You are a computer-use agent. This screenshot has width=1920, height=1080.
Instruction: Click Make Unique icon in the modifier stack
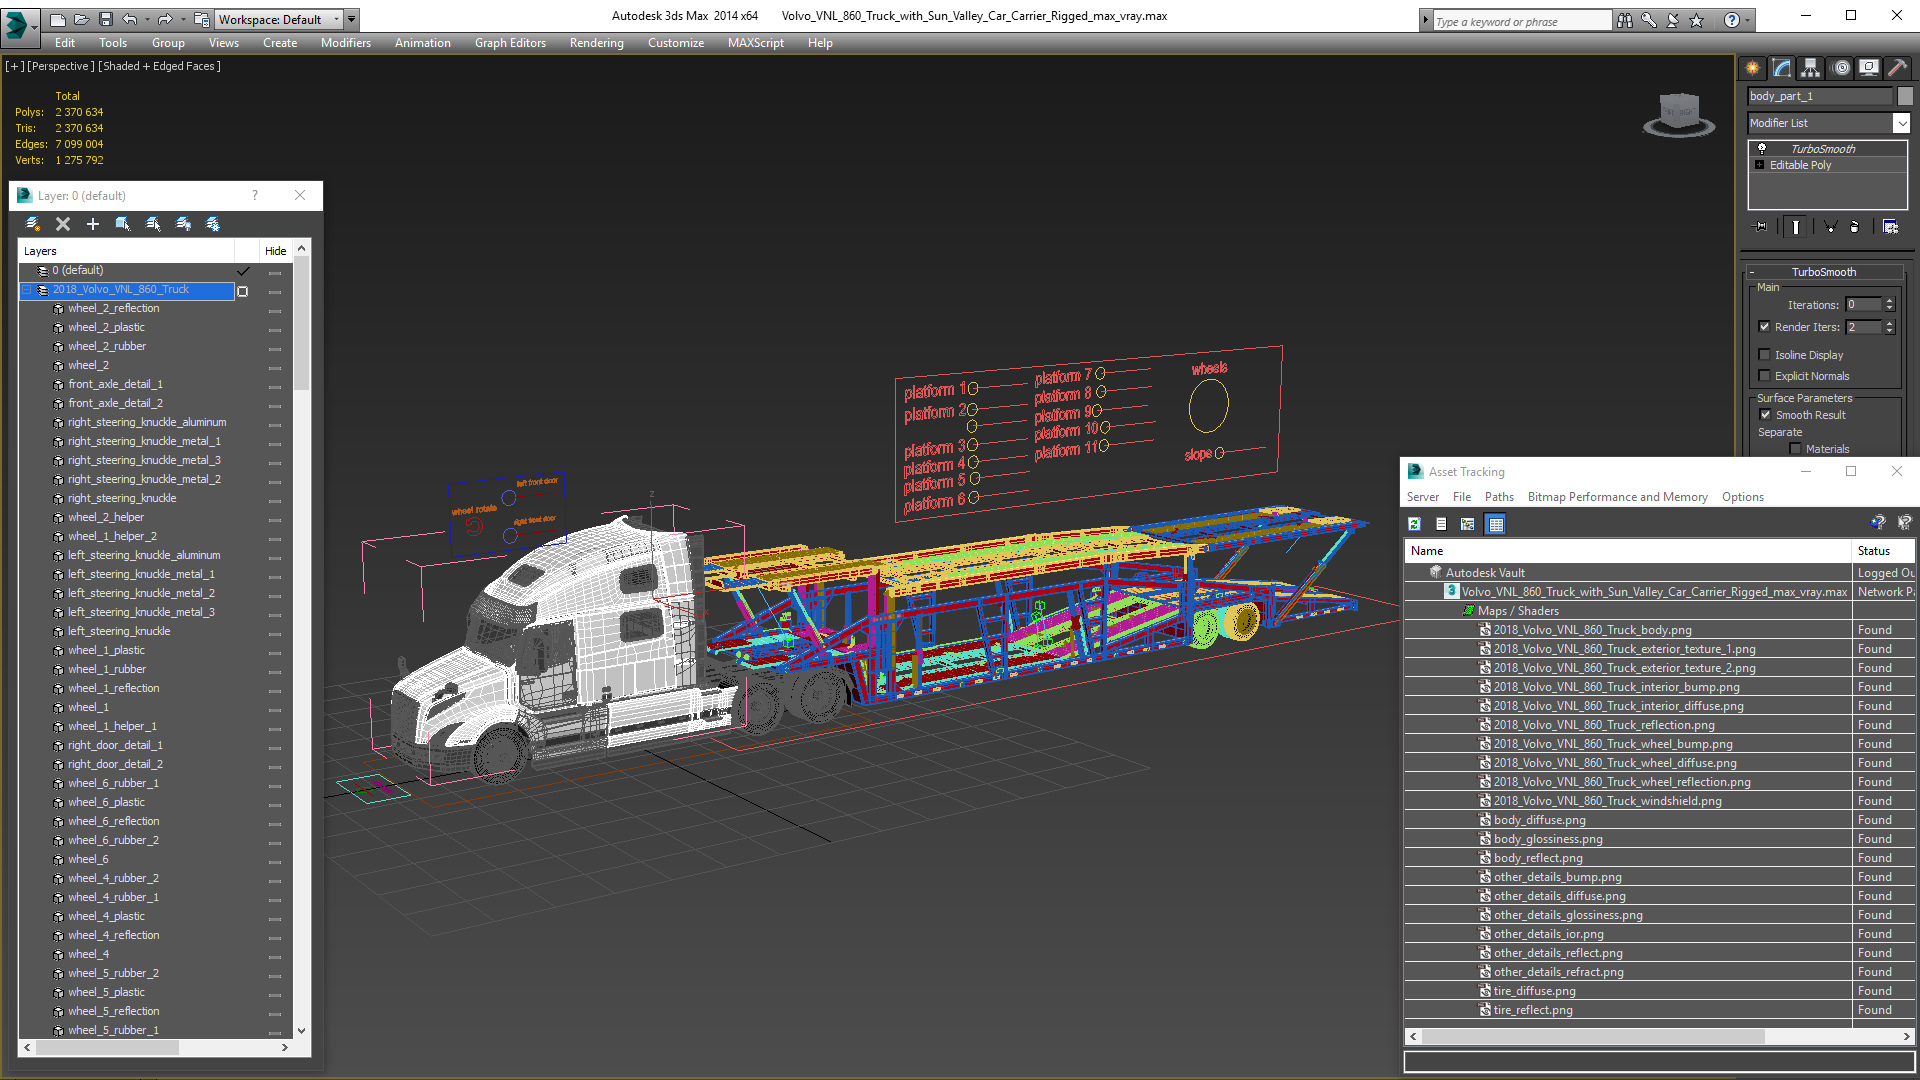(x=1830, y=227)
